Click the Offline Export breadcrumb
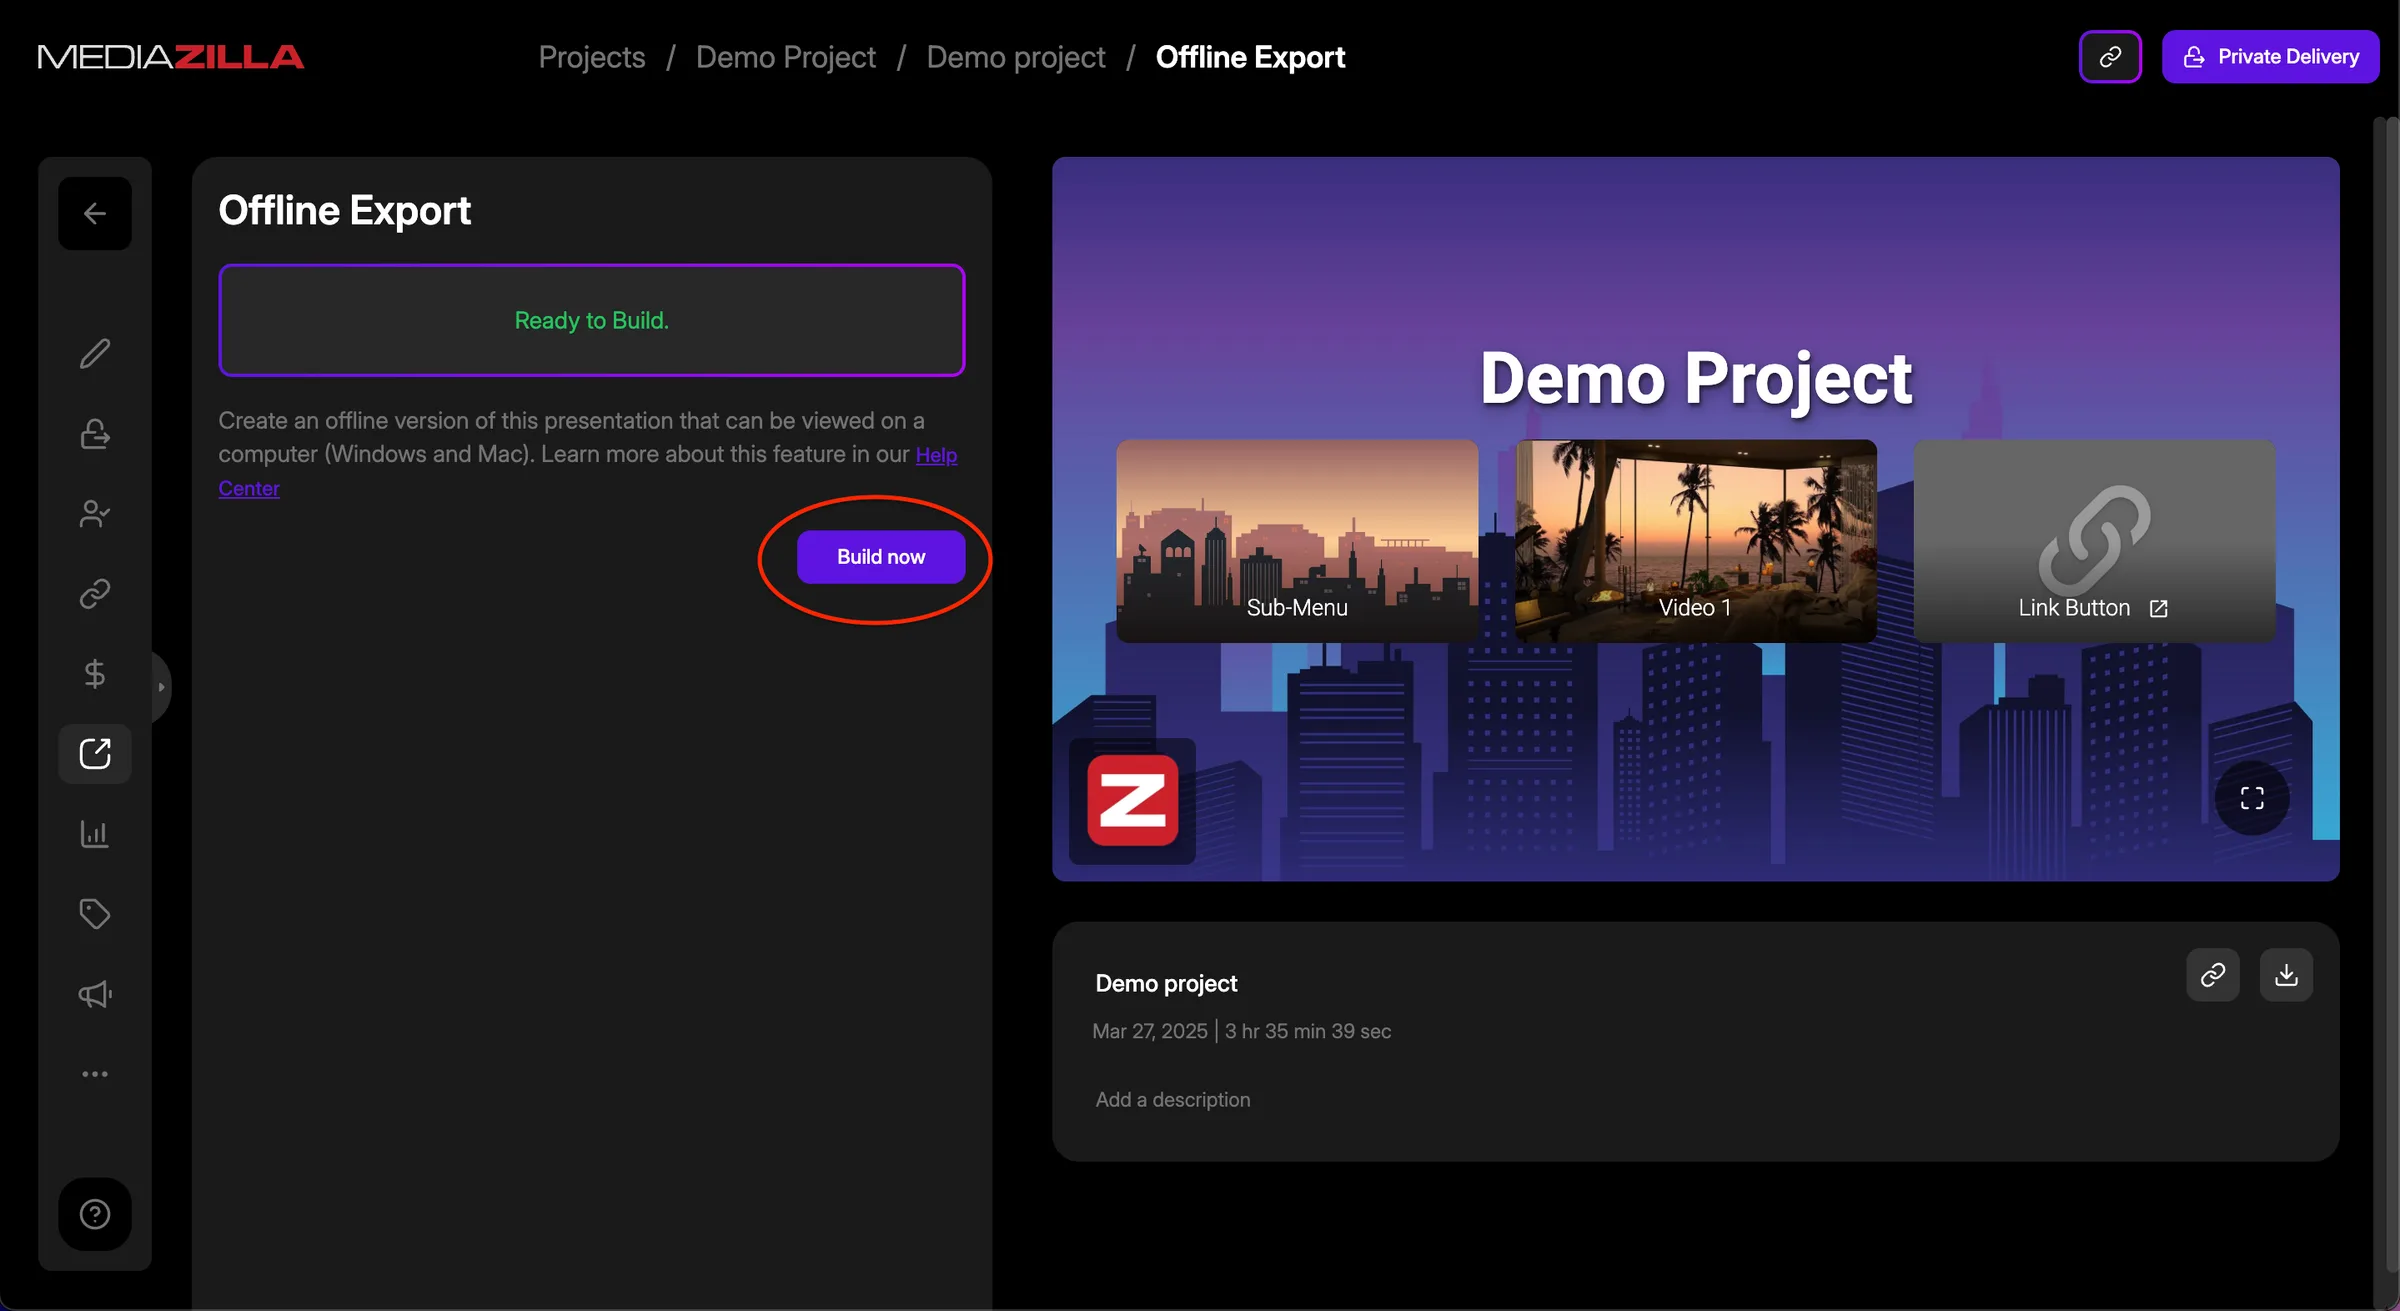 coord(1250,57)
